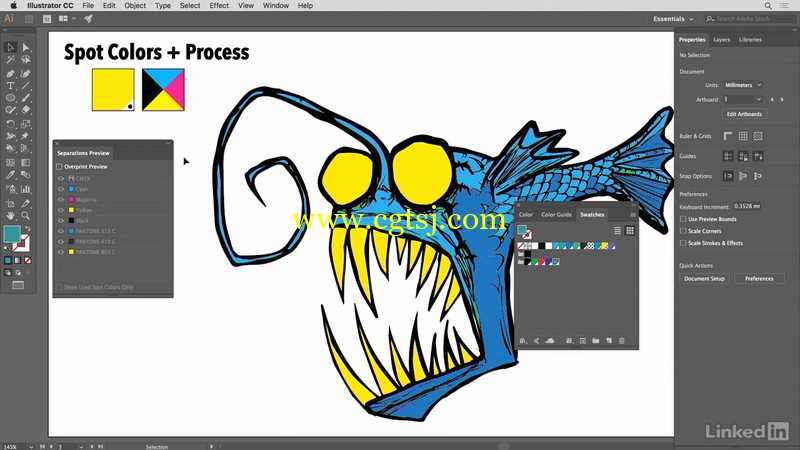The image size is (800, 450).
Task: Swap fill and stroke colors
Action: click(x=28, y=229)
